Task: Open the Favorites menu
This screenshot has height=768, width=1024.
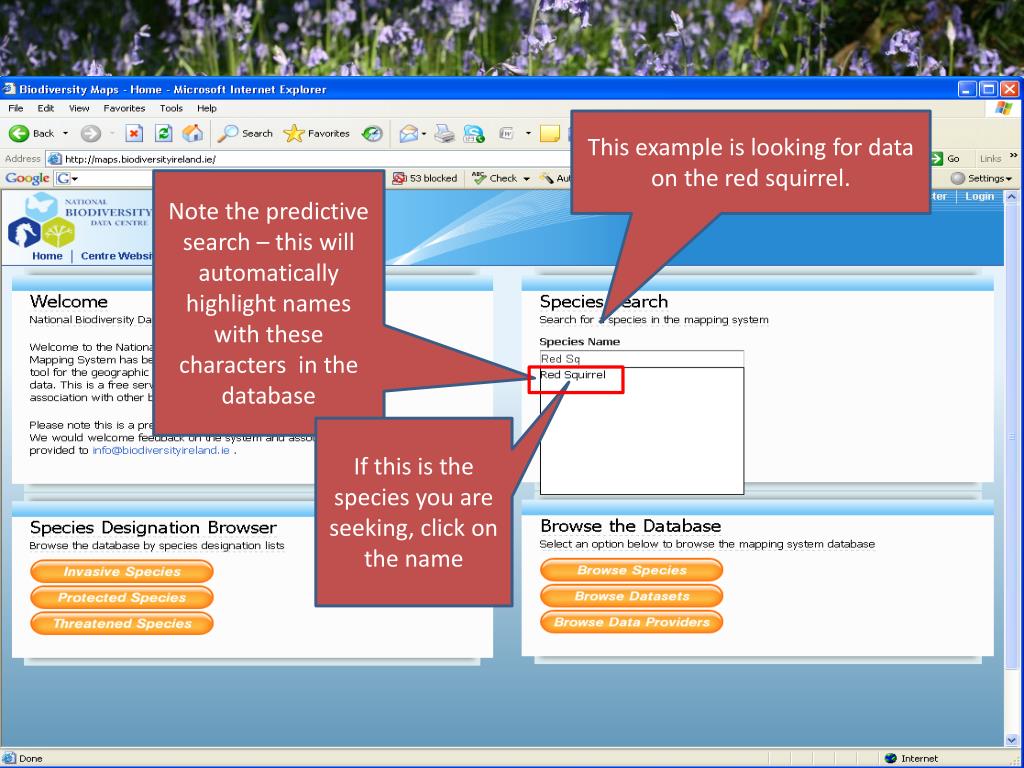Action: pos(124,108)
